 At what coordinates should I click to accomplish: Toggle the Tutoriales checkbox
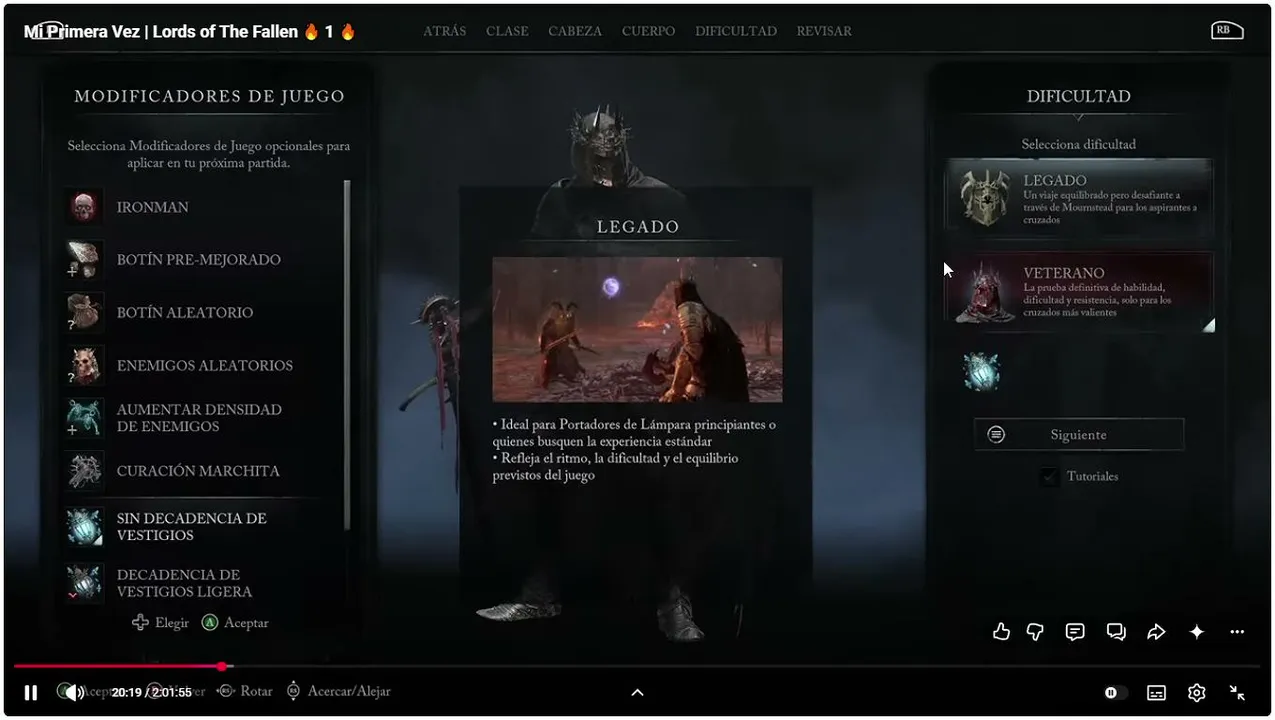[1048, 477]
